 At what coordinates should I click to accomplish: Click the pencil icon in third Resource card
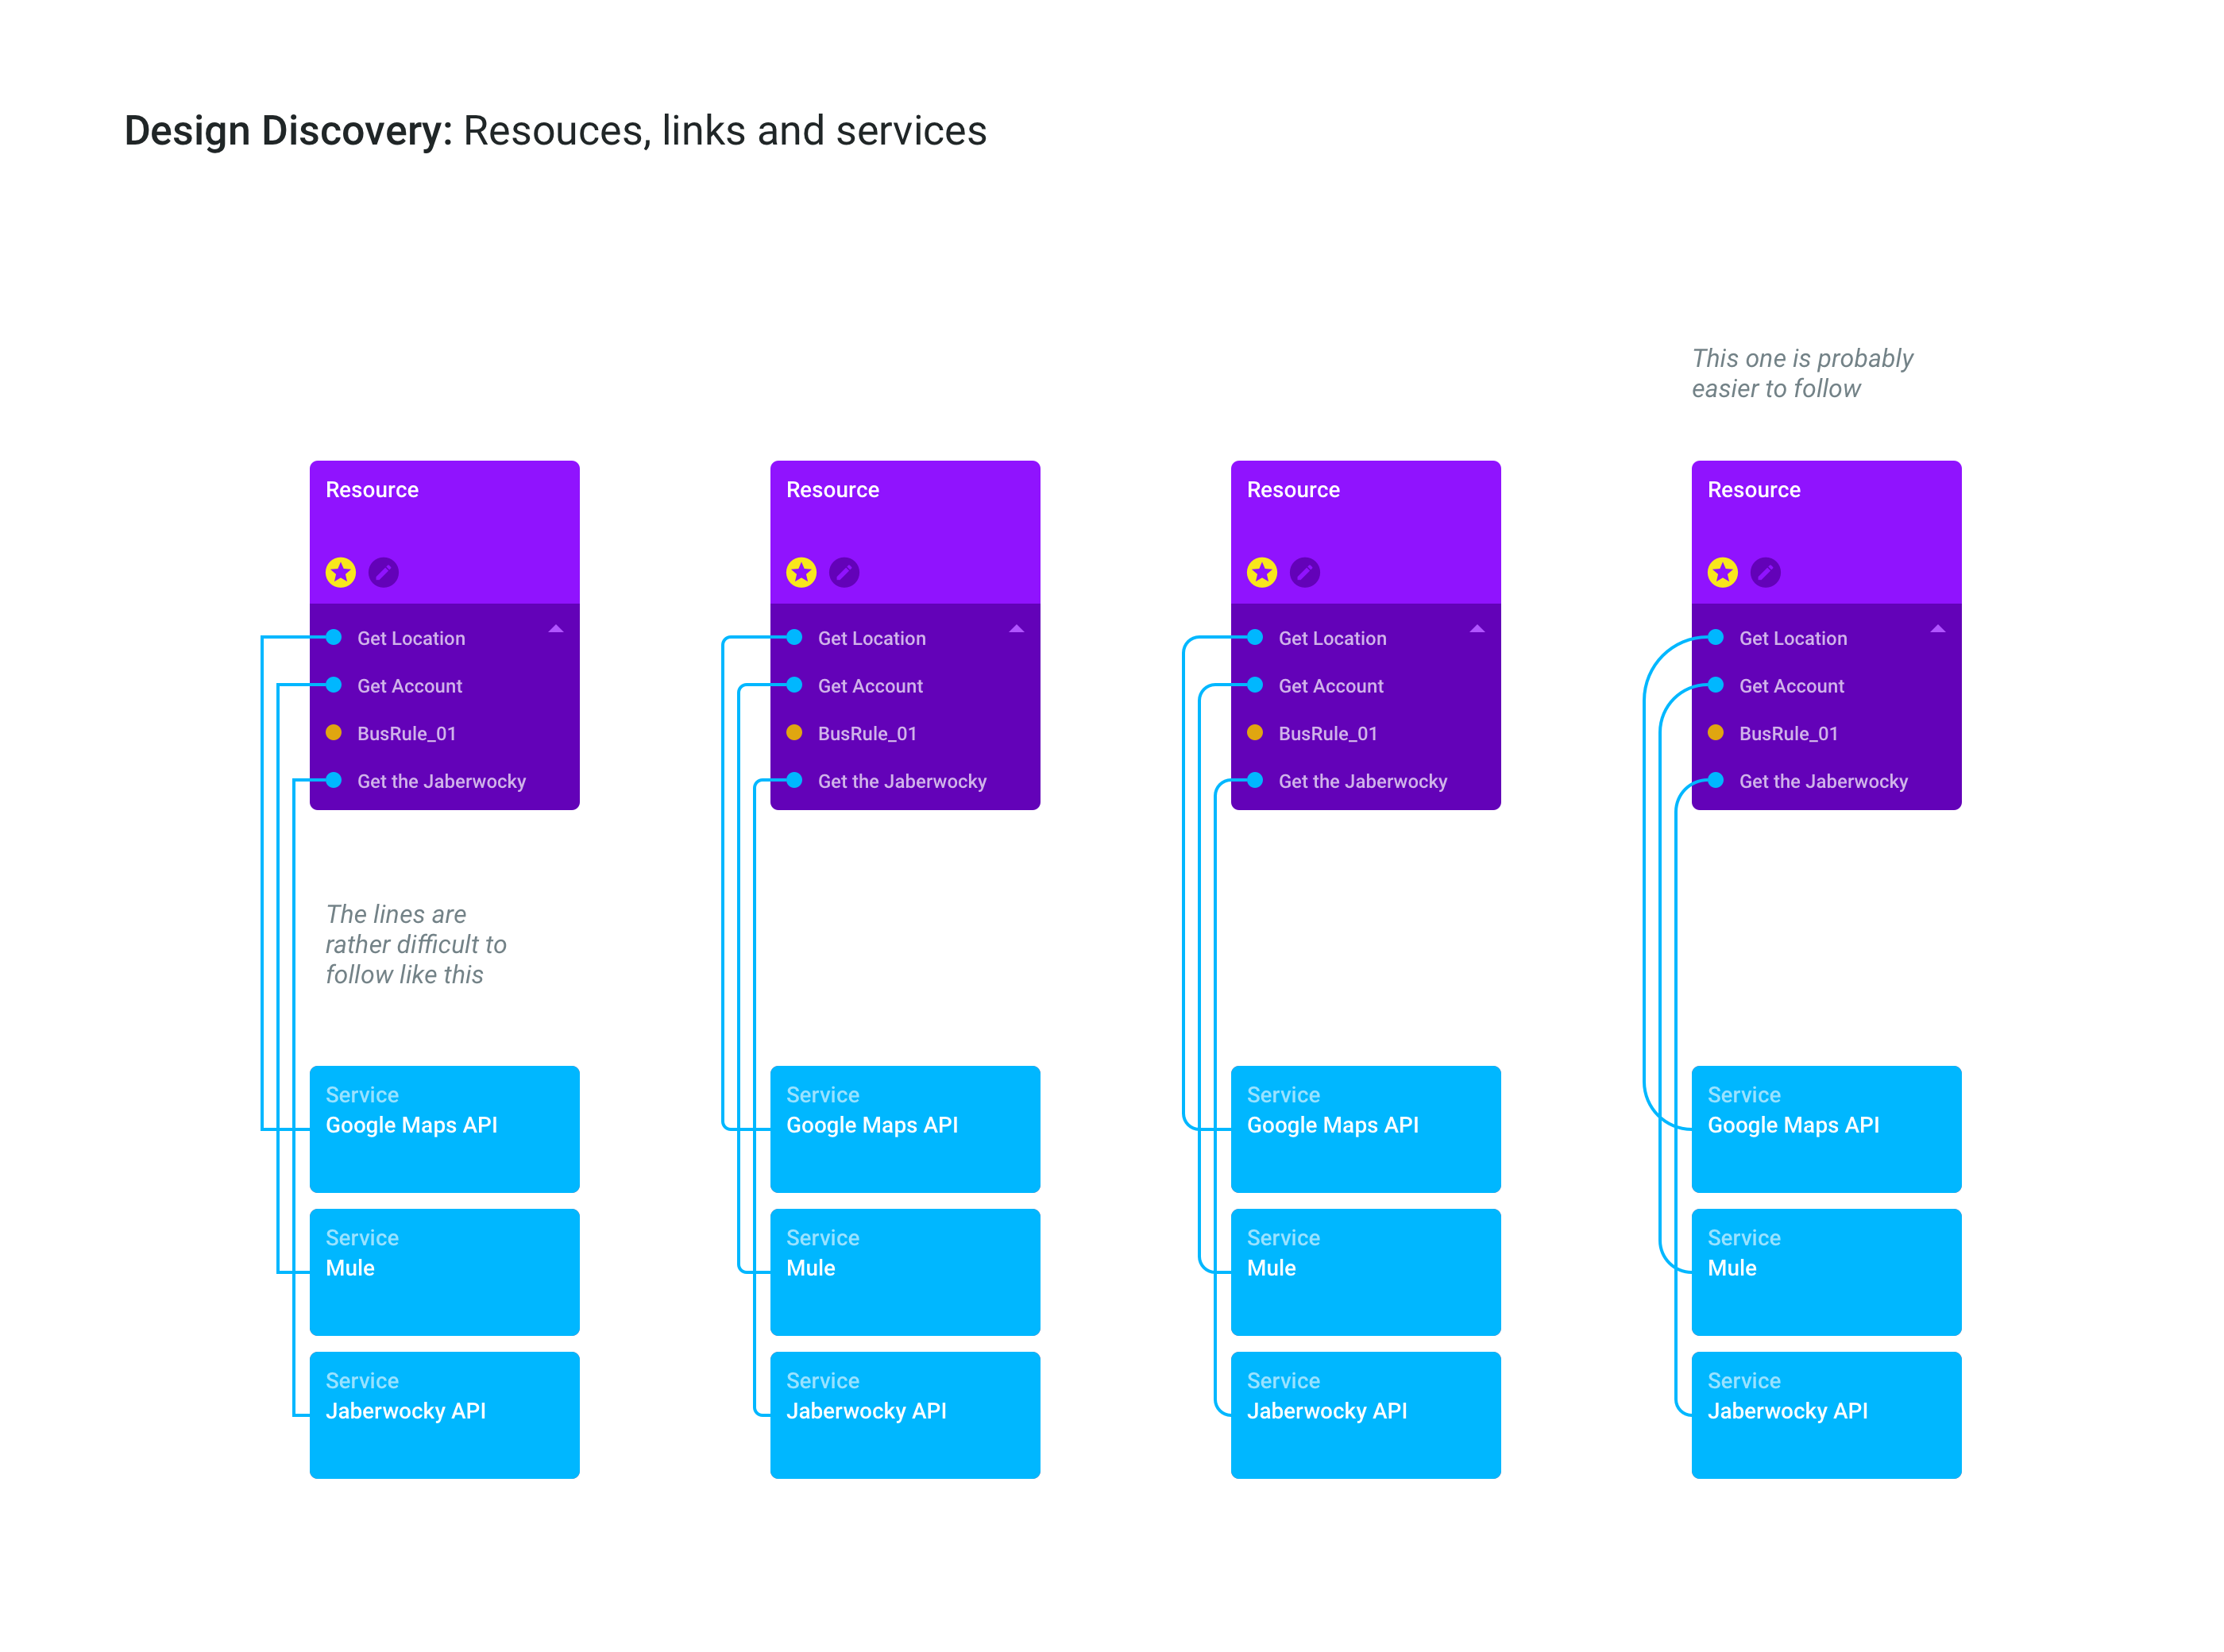1305,572
